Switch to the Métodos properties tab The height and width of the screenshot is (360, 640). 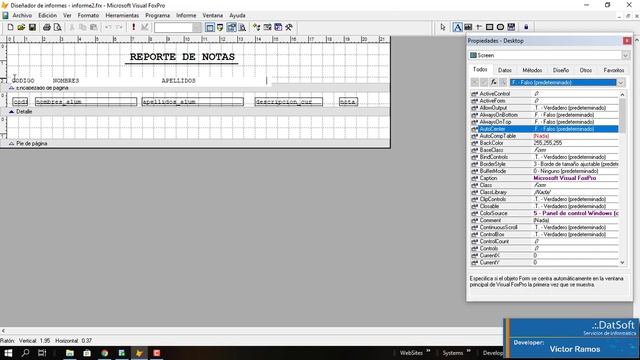pyautogui.click(x=532, y=70)
